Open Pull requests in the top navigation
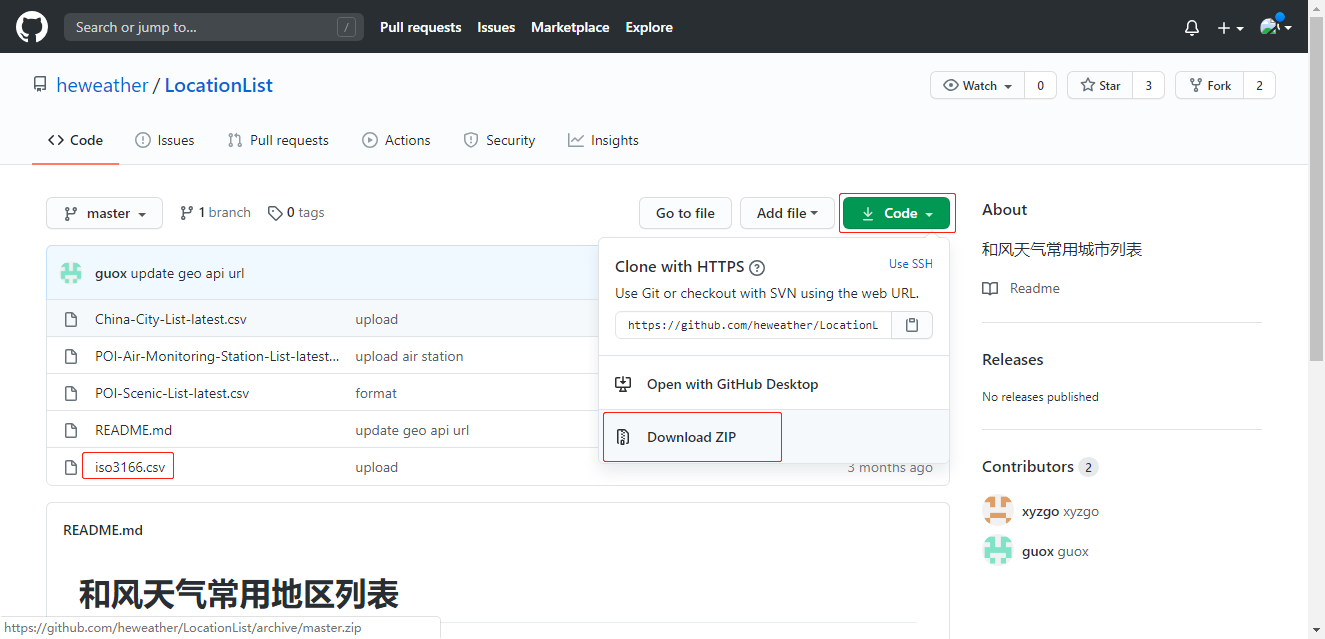The height and width of the screenshot is (639, 1325). [420, 28]
